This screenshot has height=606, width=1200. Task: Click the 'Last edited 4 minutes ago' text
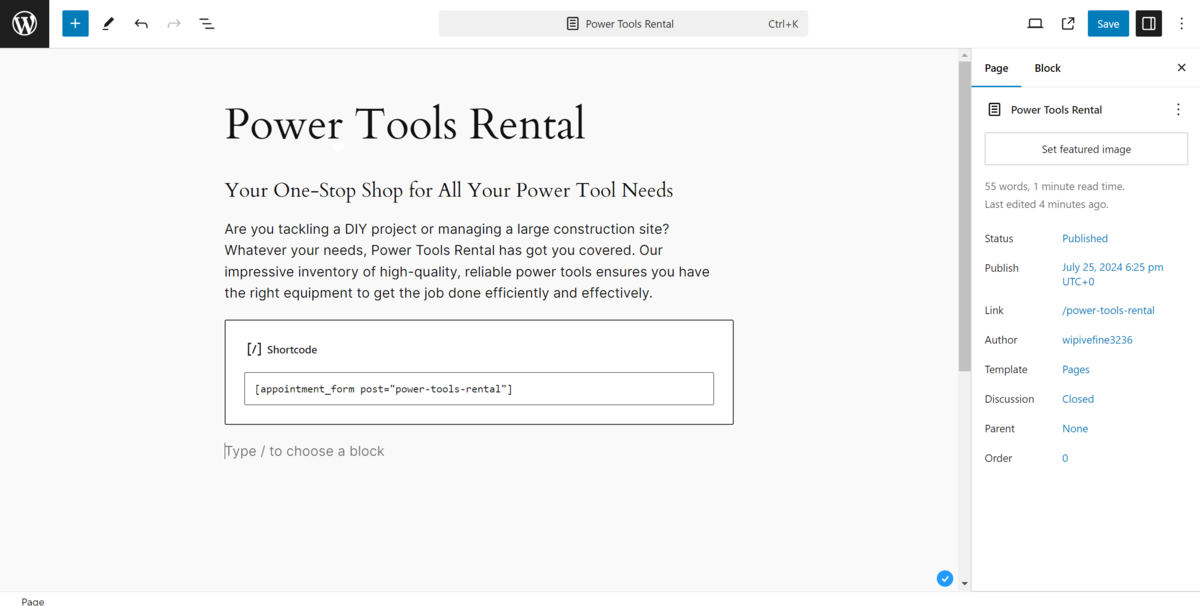click(1046, 205)
